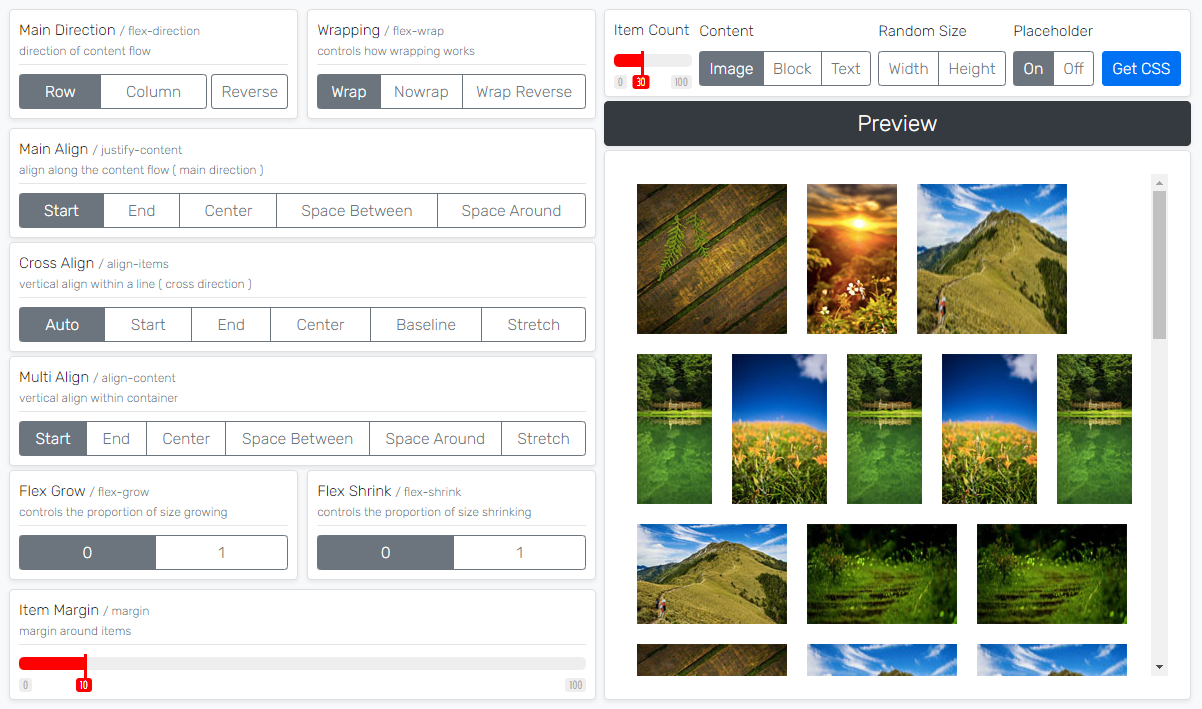Set Multi Align to Space Around
Screen dimensions: 1202x709
(435, 439)
